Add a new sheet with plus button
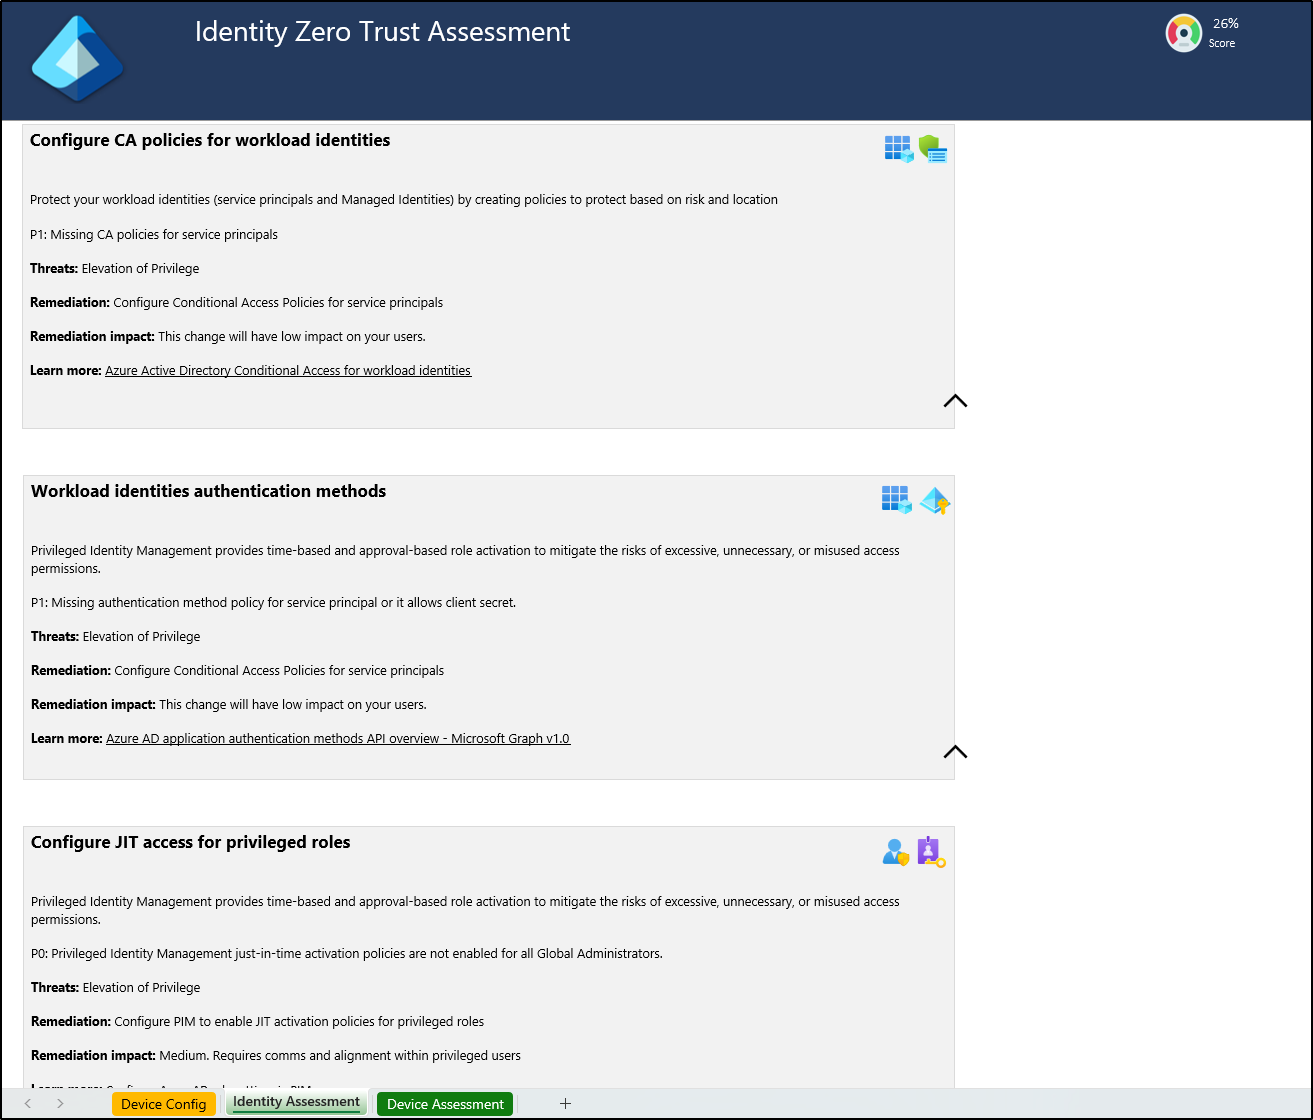 (565, 1103)
